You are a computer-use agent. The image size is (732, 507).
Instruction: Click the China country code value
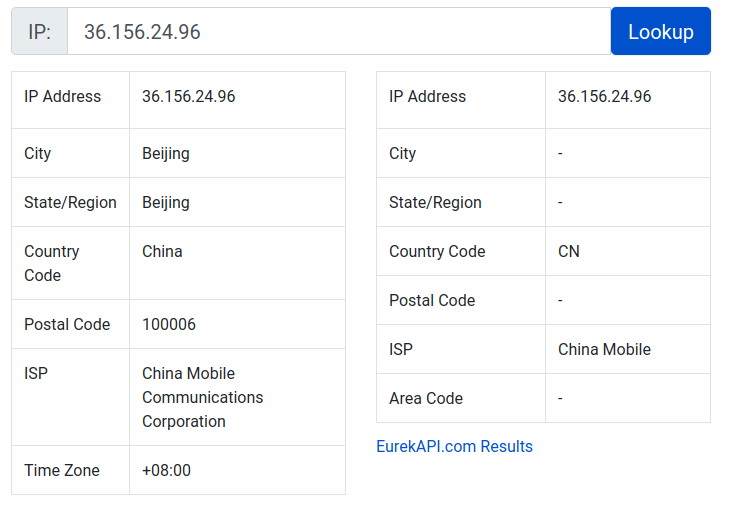pos(162,252)
